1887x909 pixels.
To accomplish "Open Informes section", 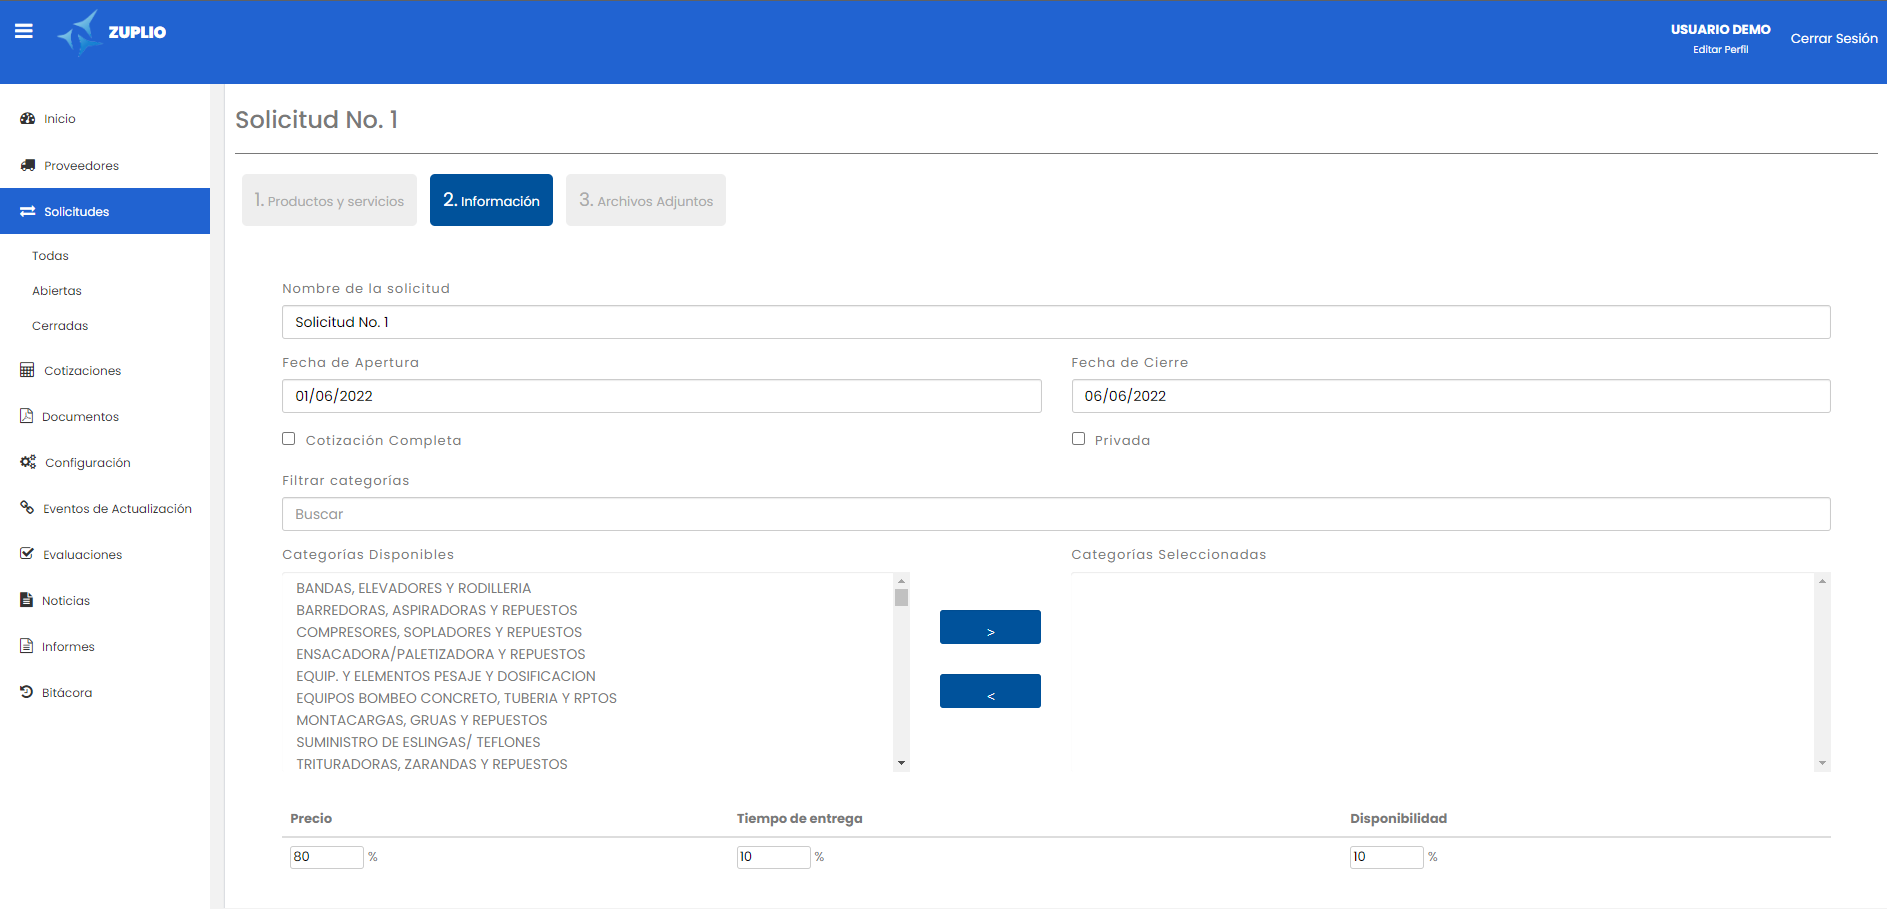I will [68, 647].
